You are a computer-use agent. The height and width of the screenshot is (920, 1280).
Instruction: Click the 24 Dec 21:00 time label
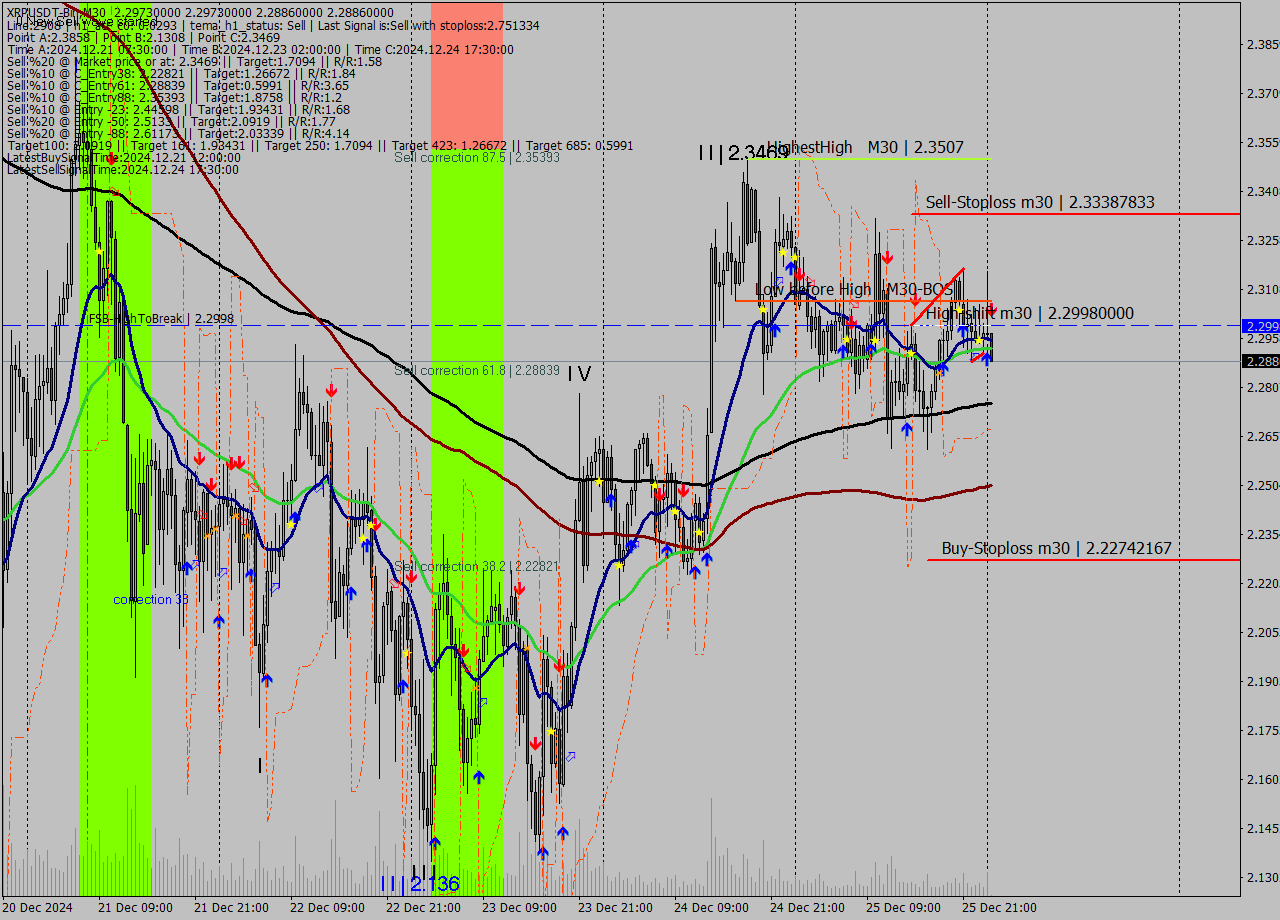tap(807, 907)
